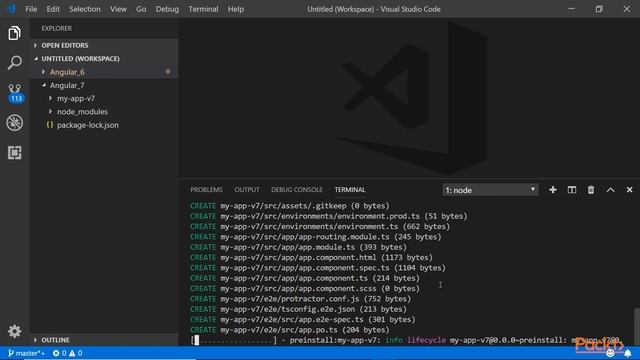This screenshot has height=360, width=640.
Task: Select the Terminal tab
Action: click(350, 190)
